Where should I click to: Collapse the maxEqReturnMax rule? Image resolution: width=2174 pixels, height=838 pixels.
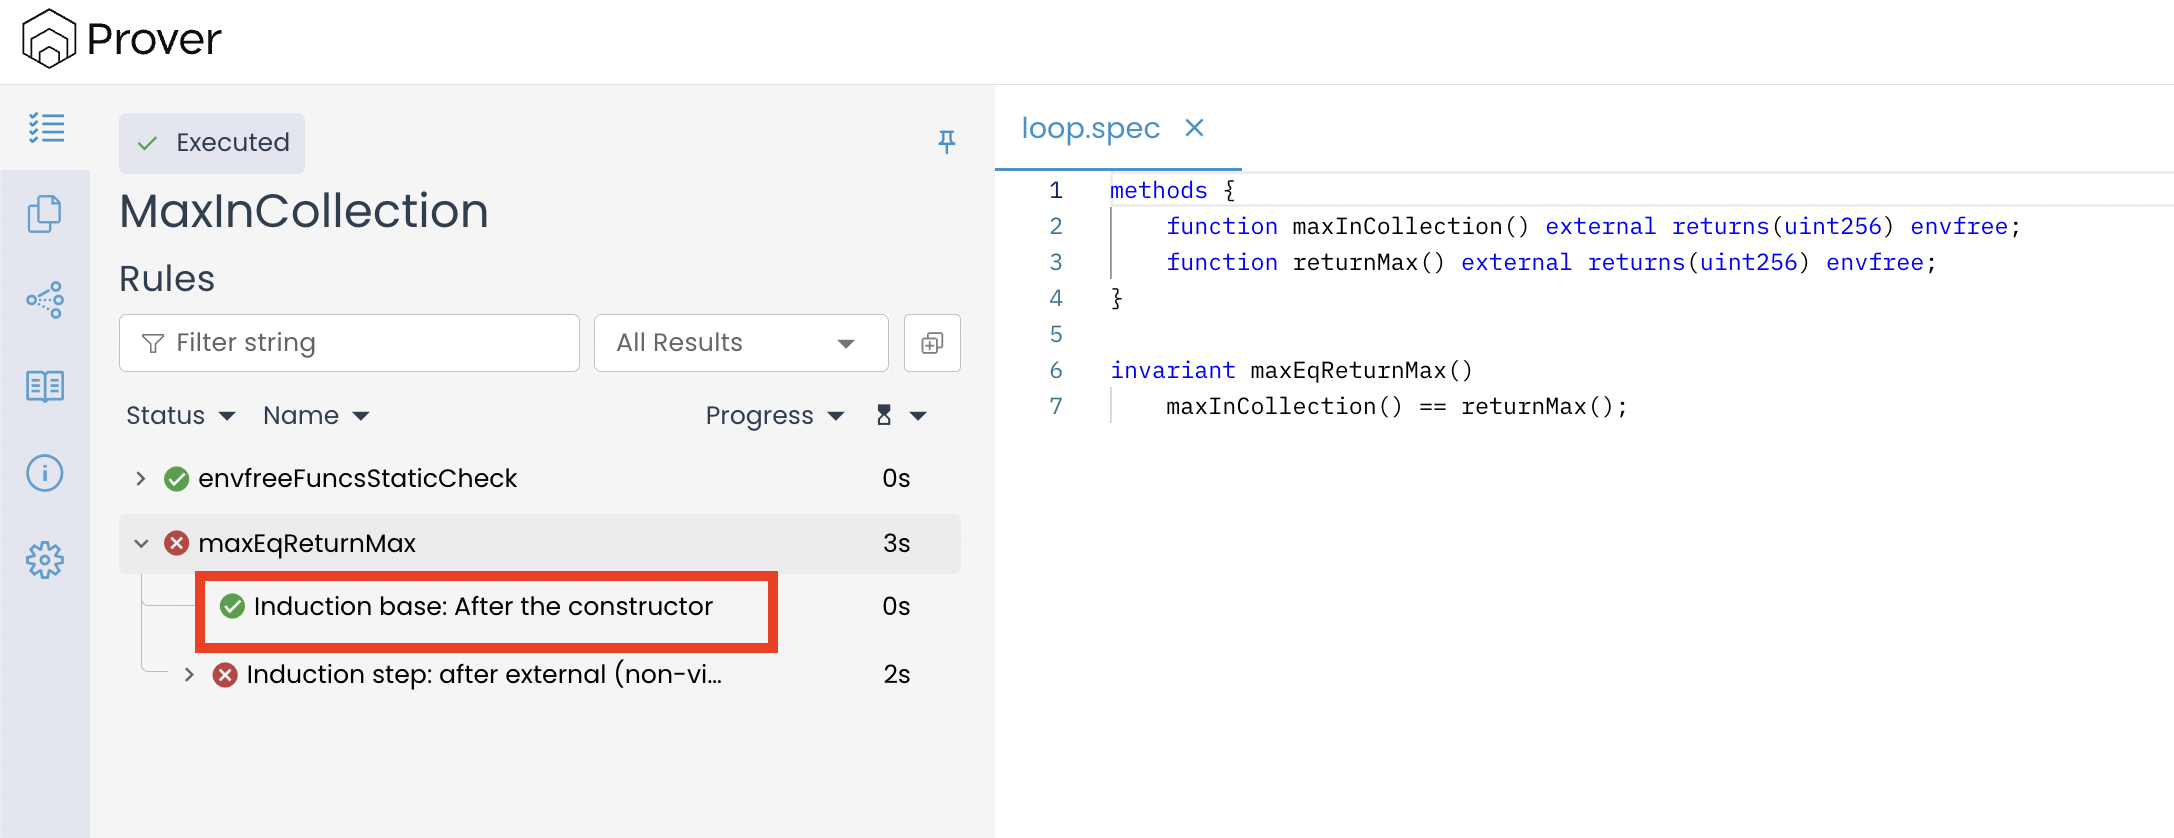(141, 543)
